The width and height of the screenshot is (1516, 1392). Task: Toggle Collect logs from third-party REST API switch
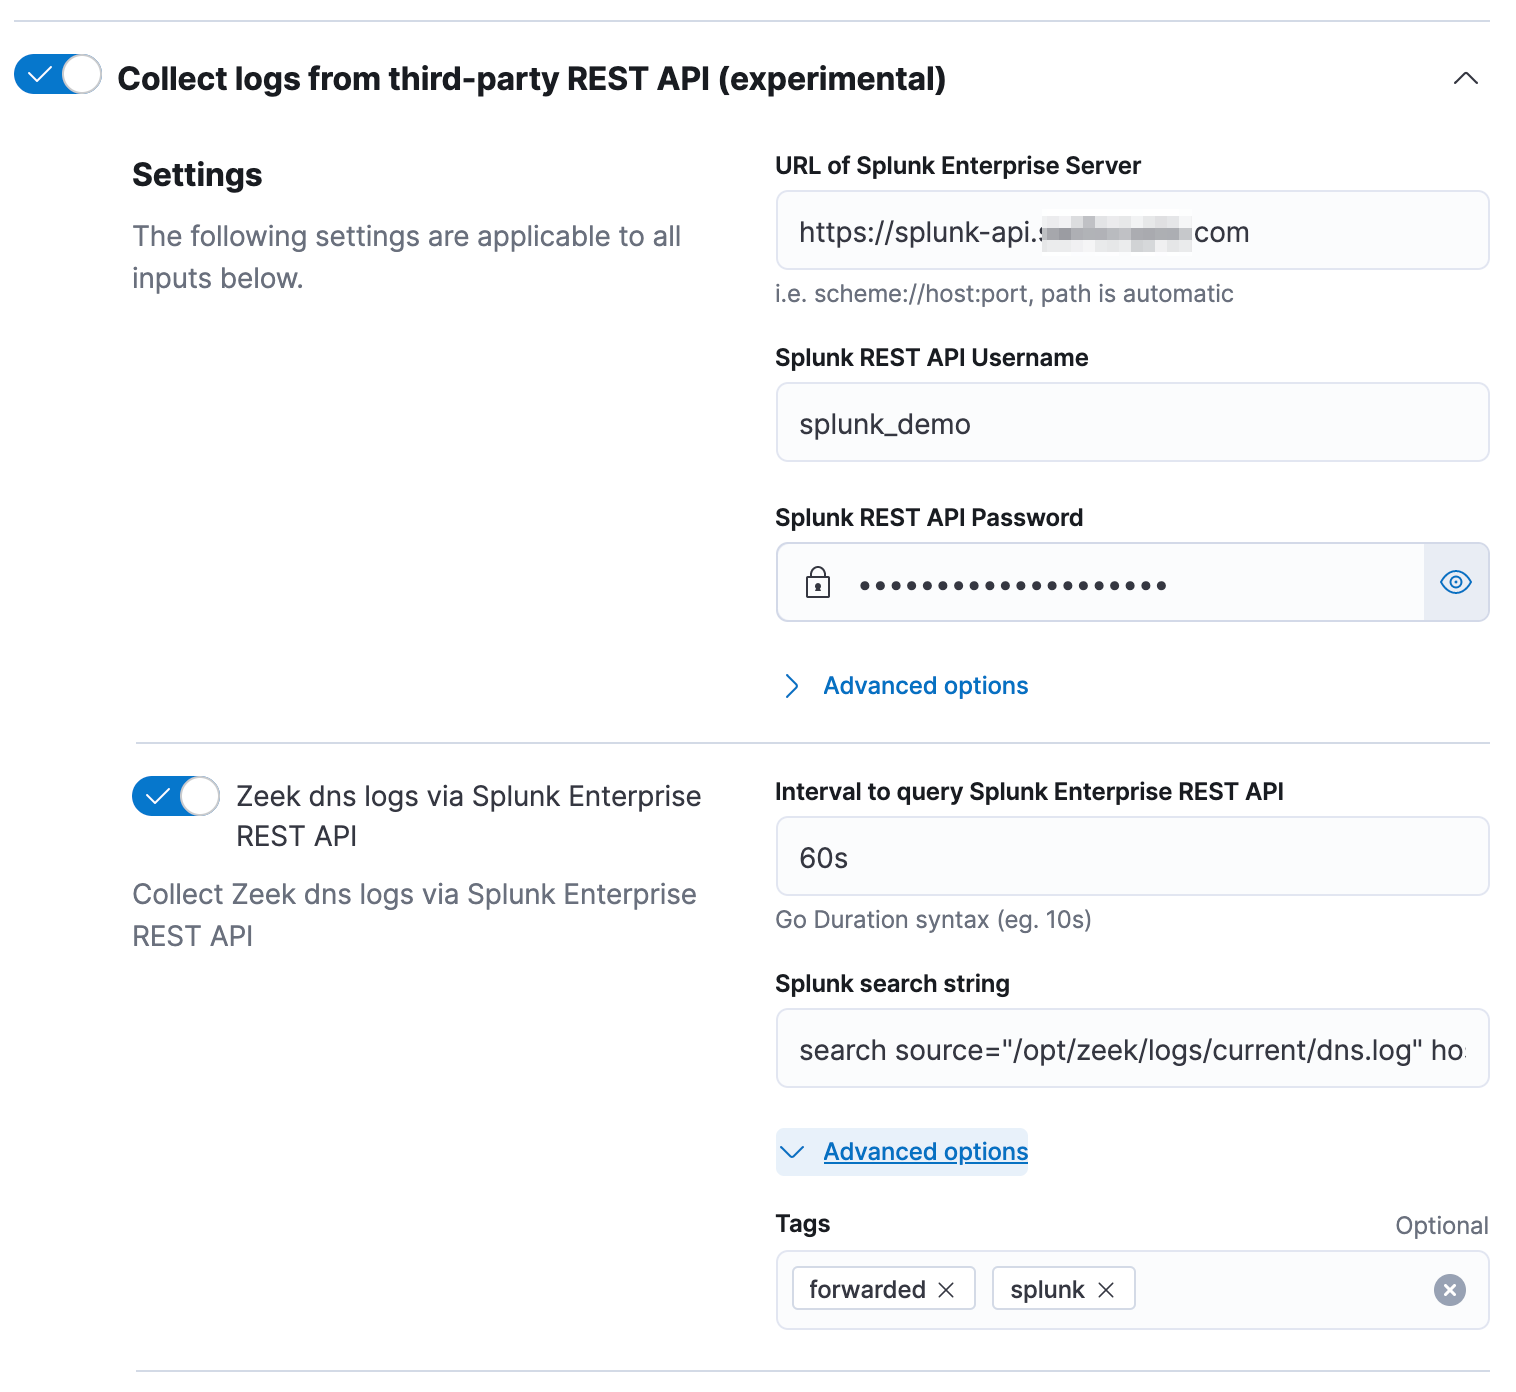click(x=58, y=75)
